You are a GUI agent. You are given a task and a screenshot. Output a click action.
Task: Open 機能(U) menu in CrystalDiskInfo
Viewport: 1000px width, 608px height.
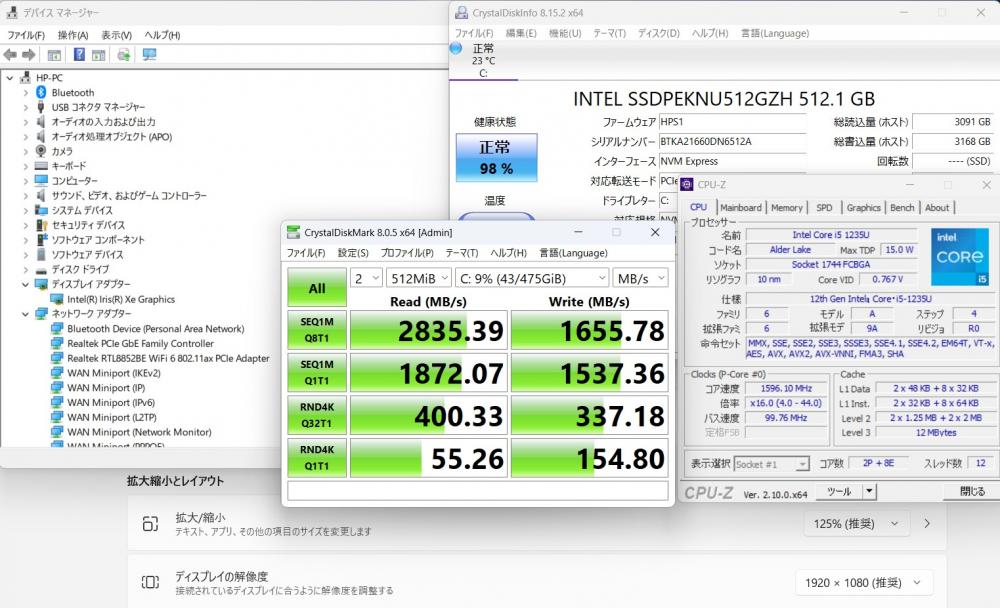pos(565,33)
